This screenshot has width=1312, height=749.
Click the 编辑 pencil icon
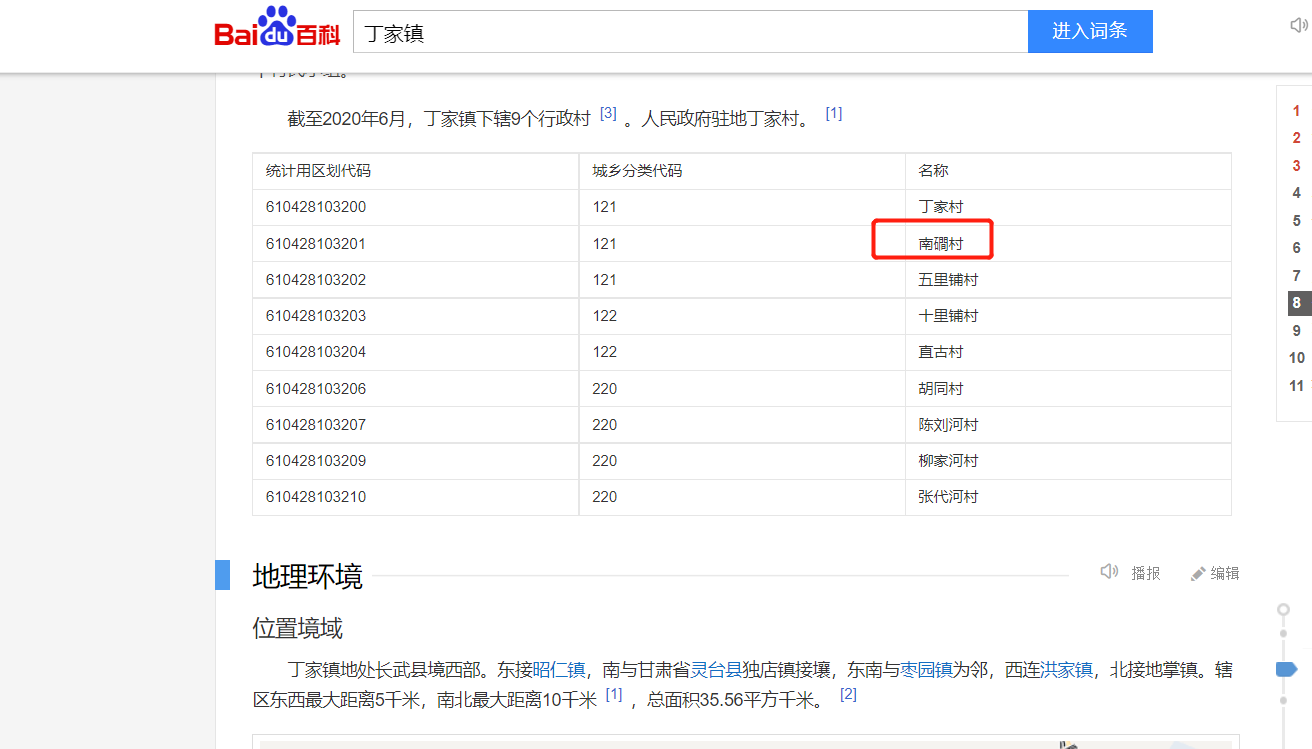click(x=1198, y=574)
